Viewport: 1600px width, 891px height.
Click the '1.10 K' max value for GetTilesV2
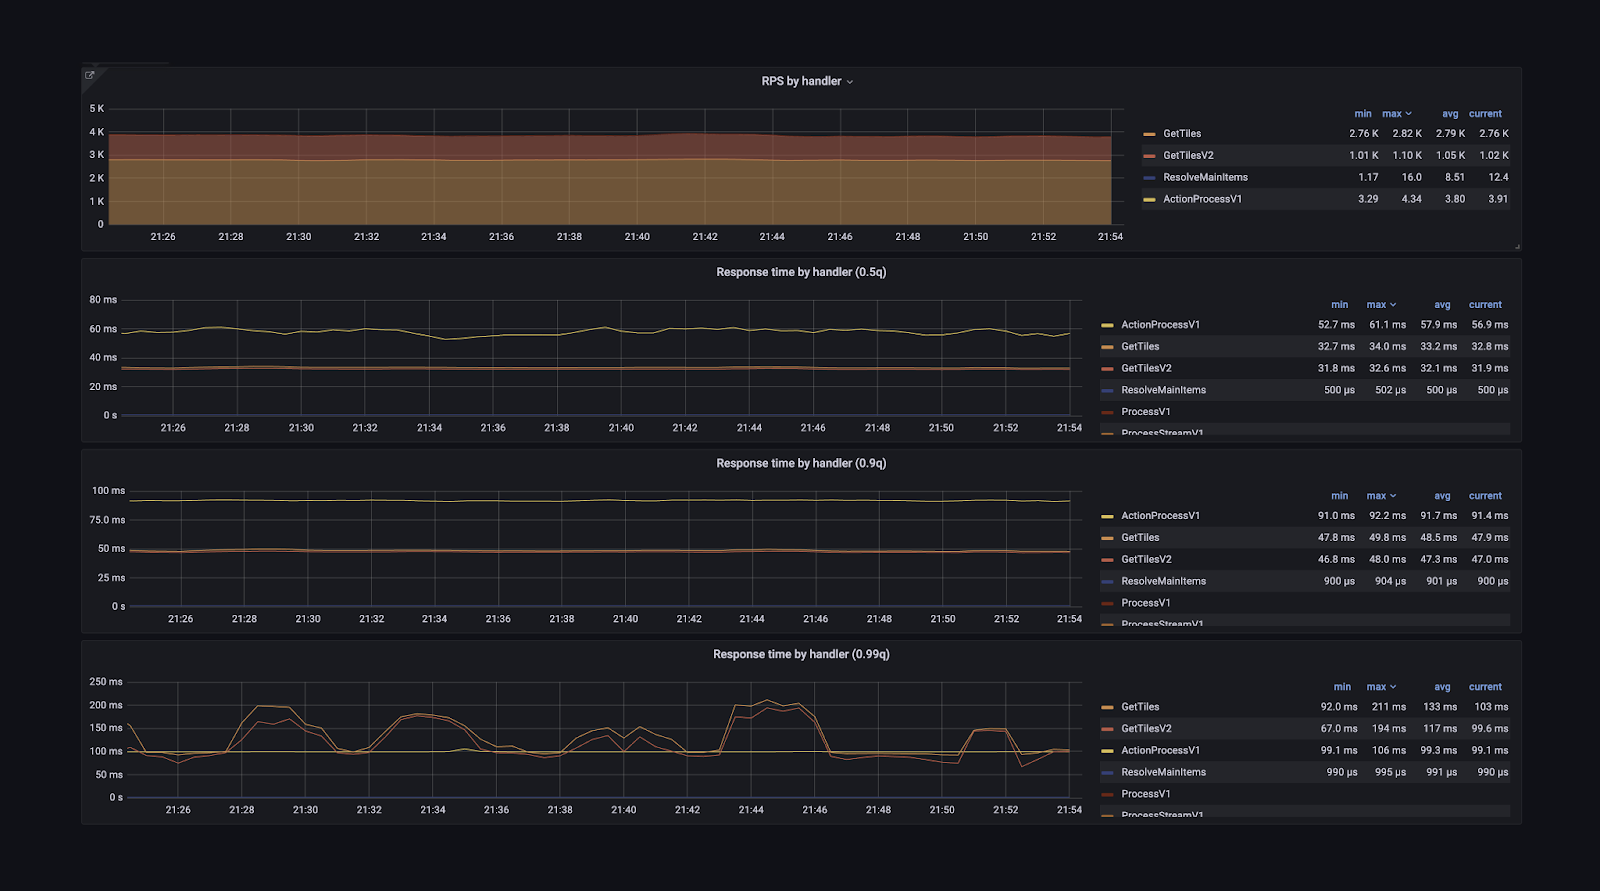pos(1406,156)
